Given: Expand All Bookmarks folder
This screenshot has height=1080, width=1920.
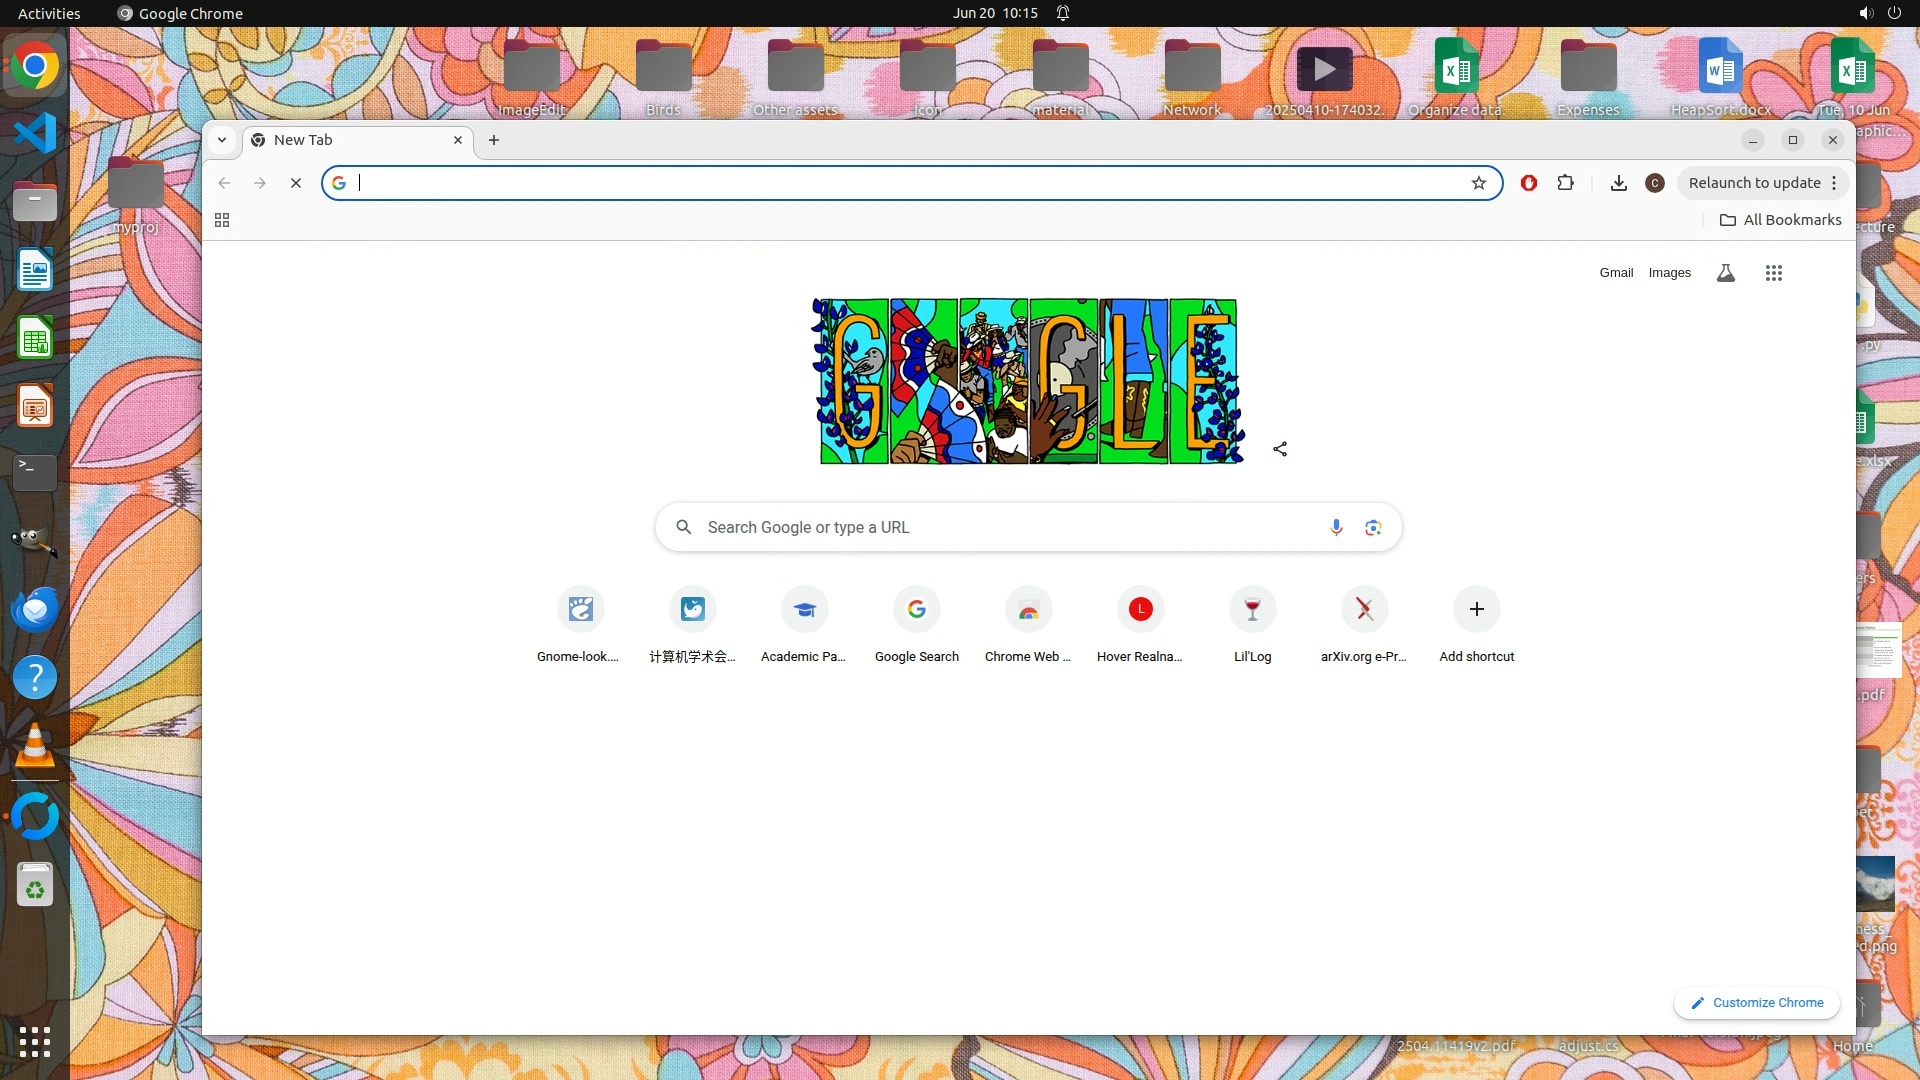Looking at the screenshot, I should tap(1780, 220).
